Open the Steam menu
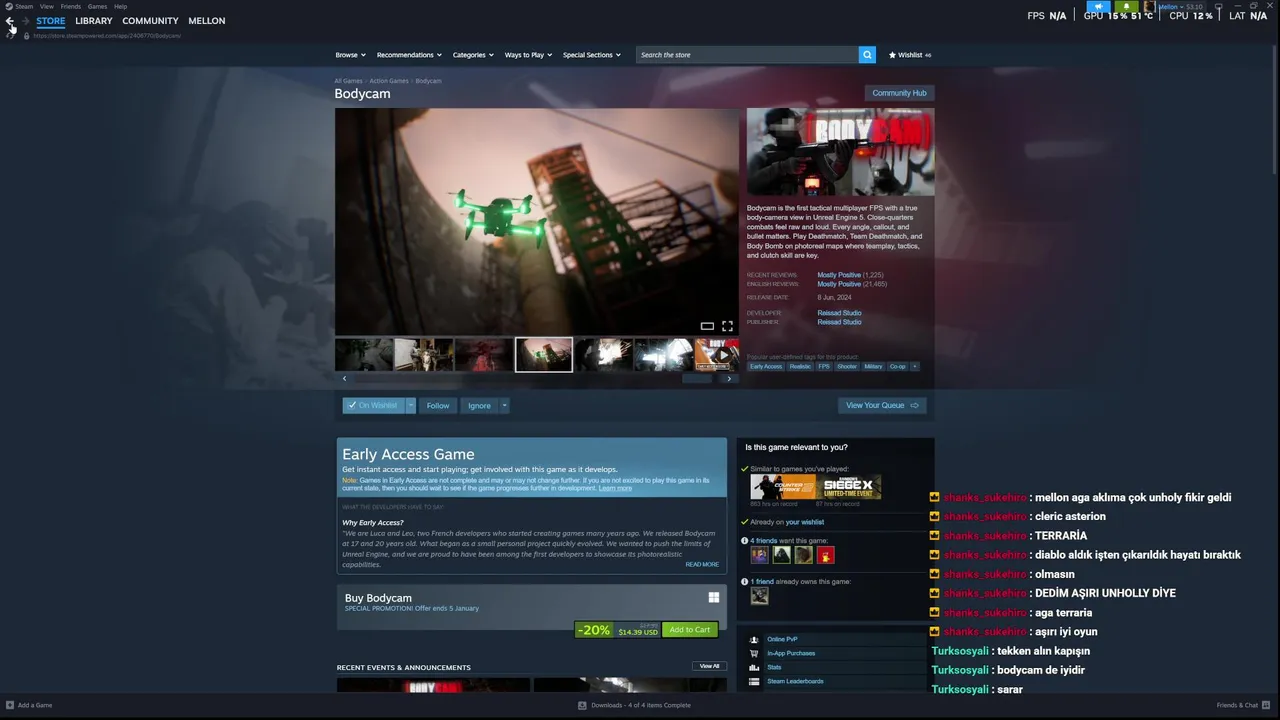This screenshot has width=1280, height=720. point(24,6)
